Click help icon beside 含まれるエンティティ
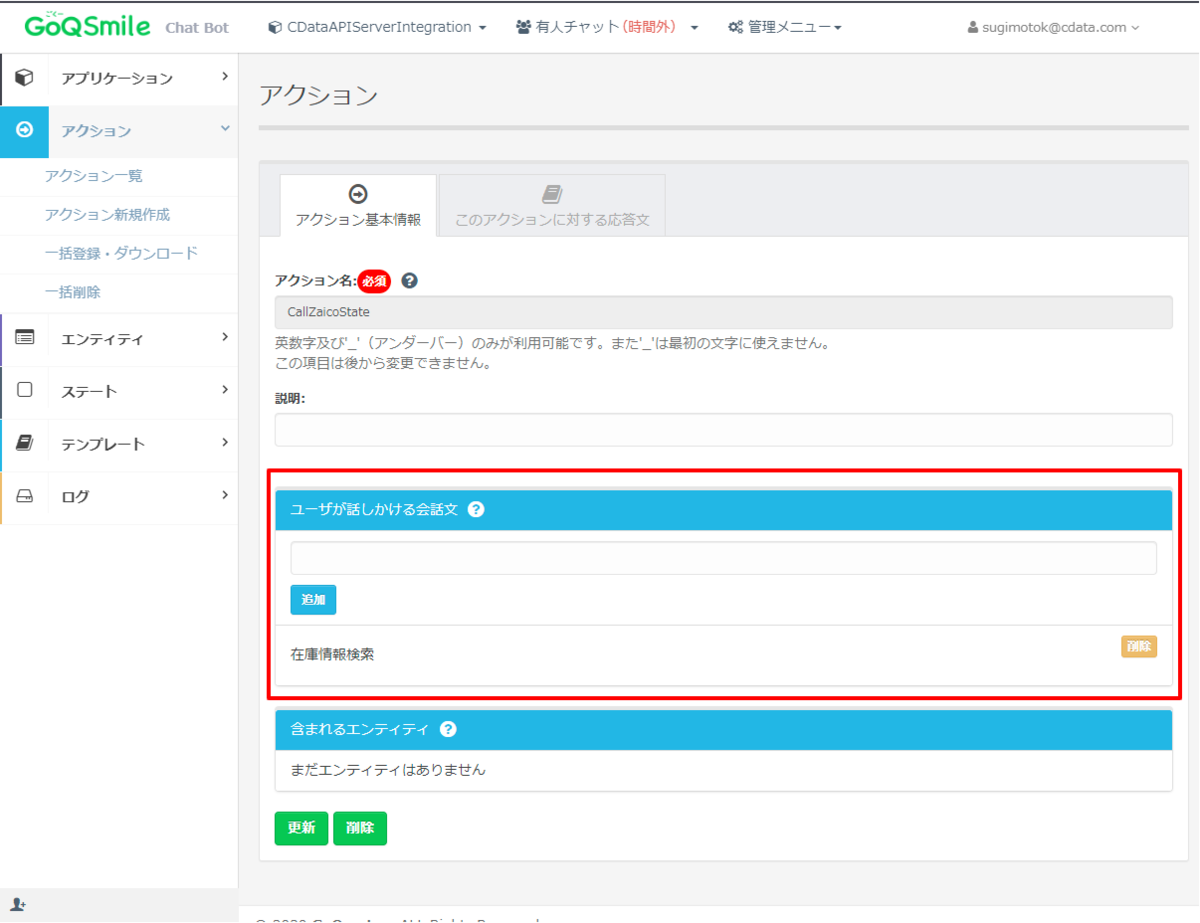1200x923 pixels. tap(448, 729)
